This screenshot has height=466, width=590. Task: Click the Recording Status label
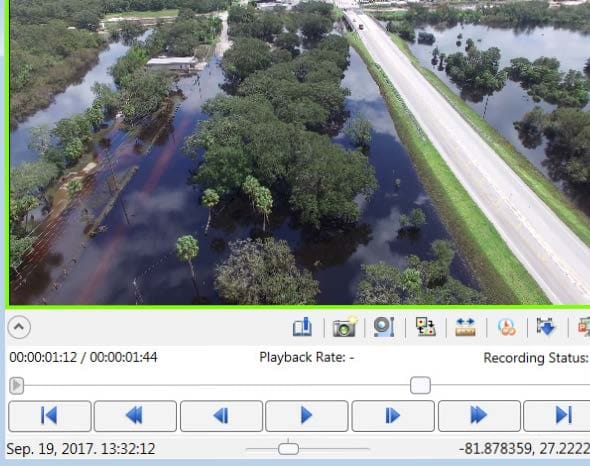536,358
